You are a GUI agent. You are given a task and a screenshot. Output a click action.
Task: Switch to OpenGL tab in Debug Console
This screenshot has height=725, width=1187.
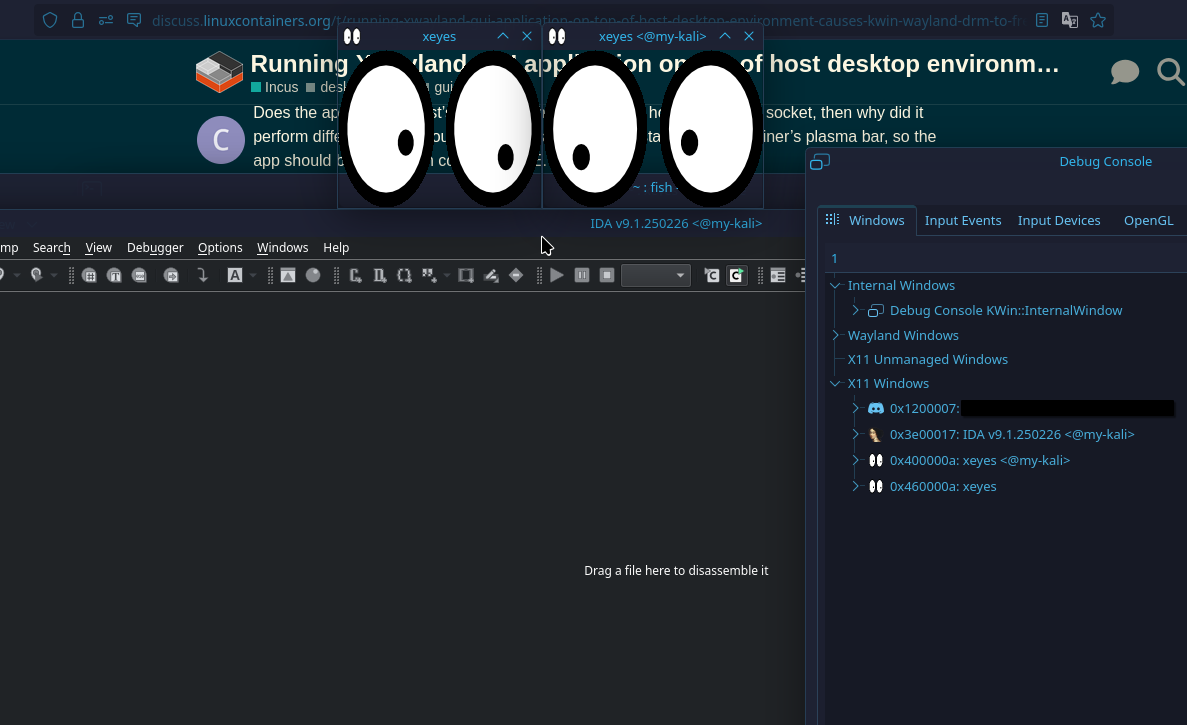(x=1148, y=220)
